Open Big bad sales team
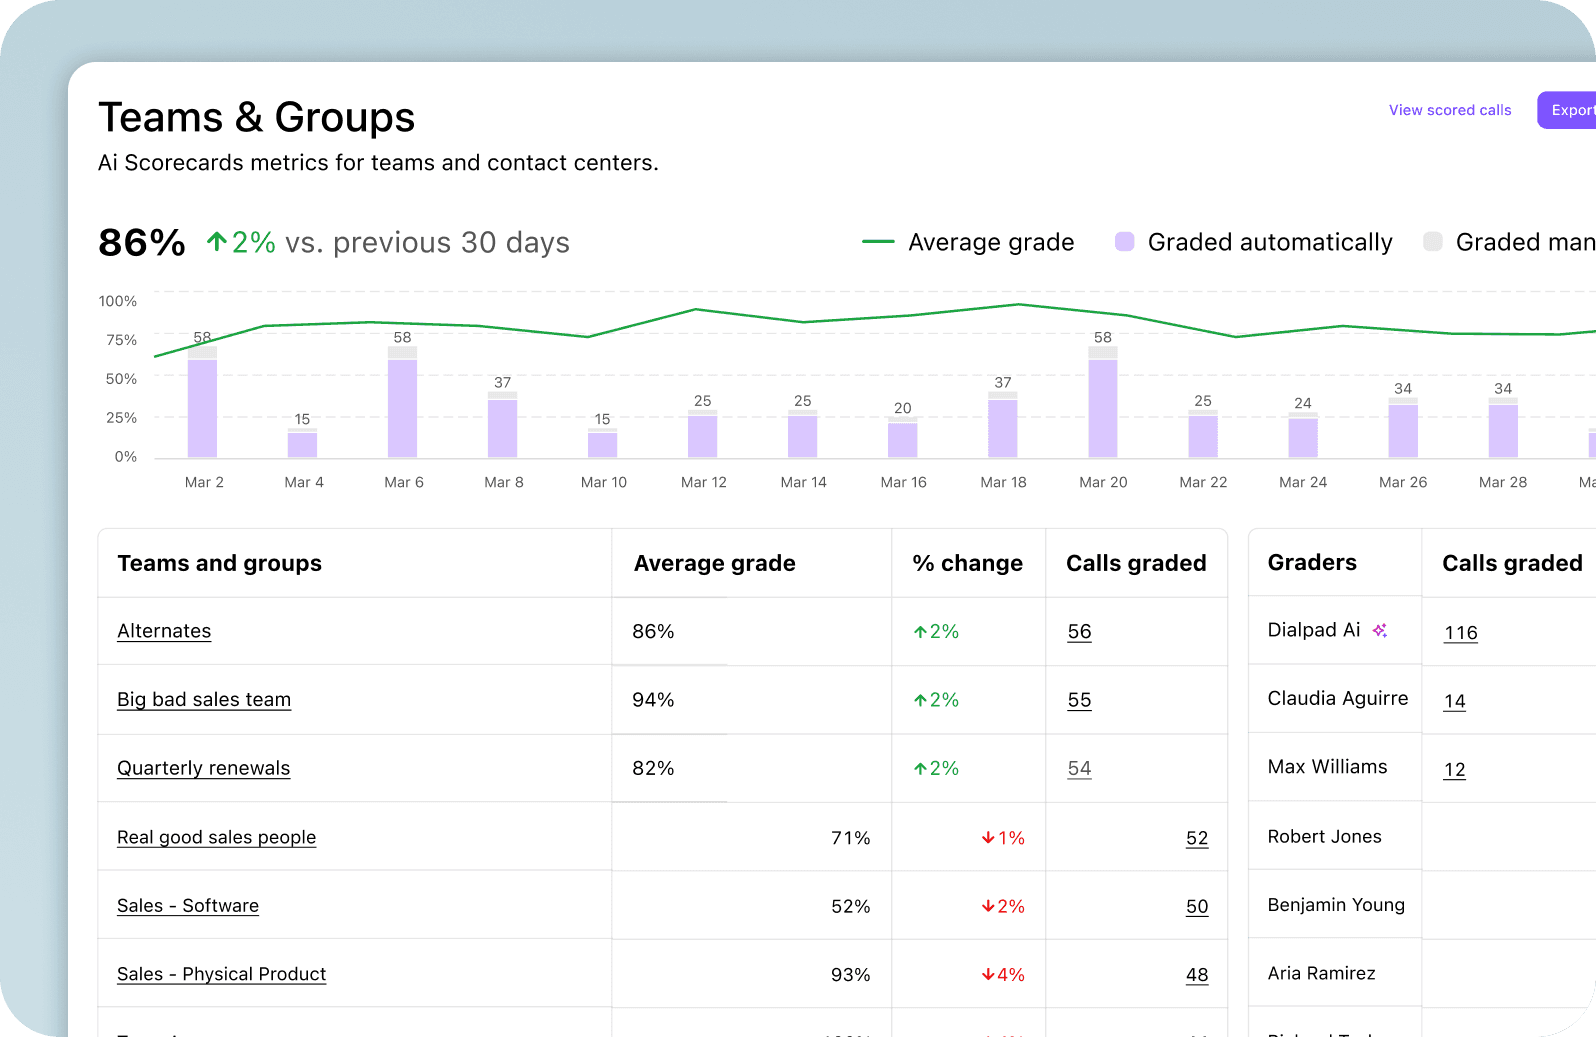Screen dimensions: 1596x1037 click(x=204, y=699)
